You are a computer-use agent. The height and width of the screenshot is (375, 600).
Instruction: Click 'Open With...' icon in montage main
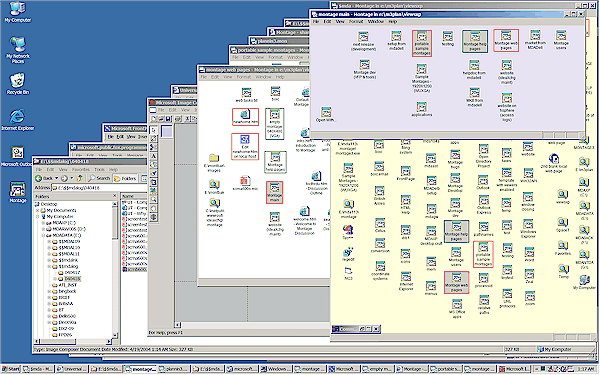tap(326, 114)
